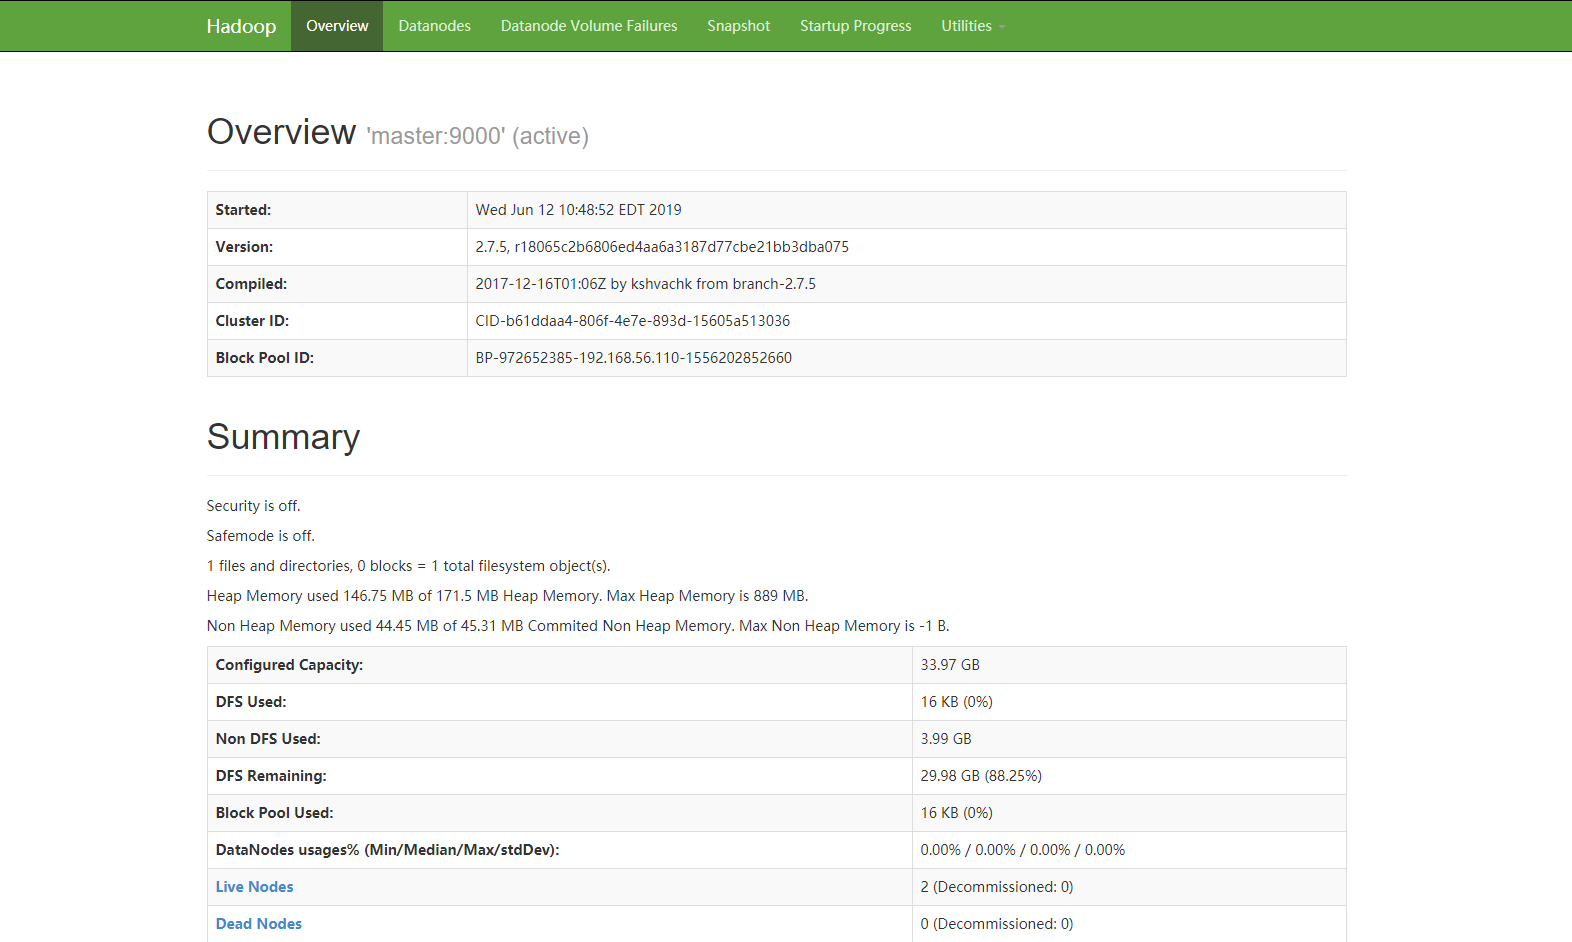The height and width of the screenshot is (942, 1572).
Task: Select the Started date value
Action: click(578, 210)
